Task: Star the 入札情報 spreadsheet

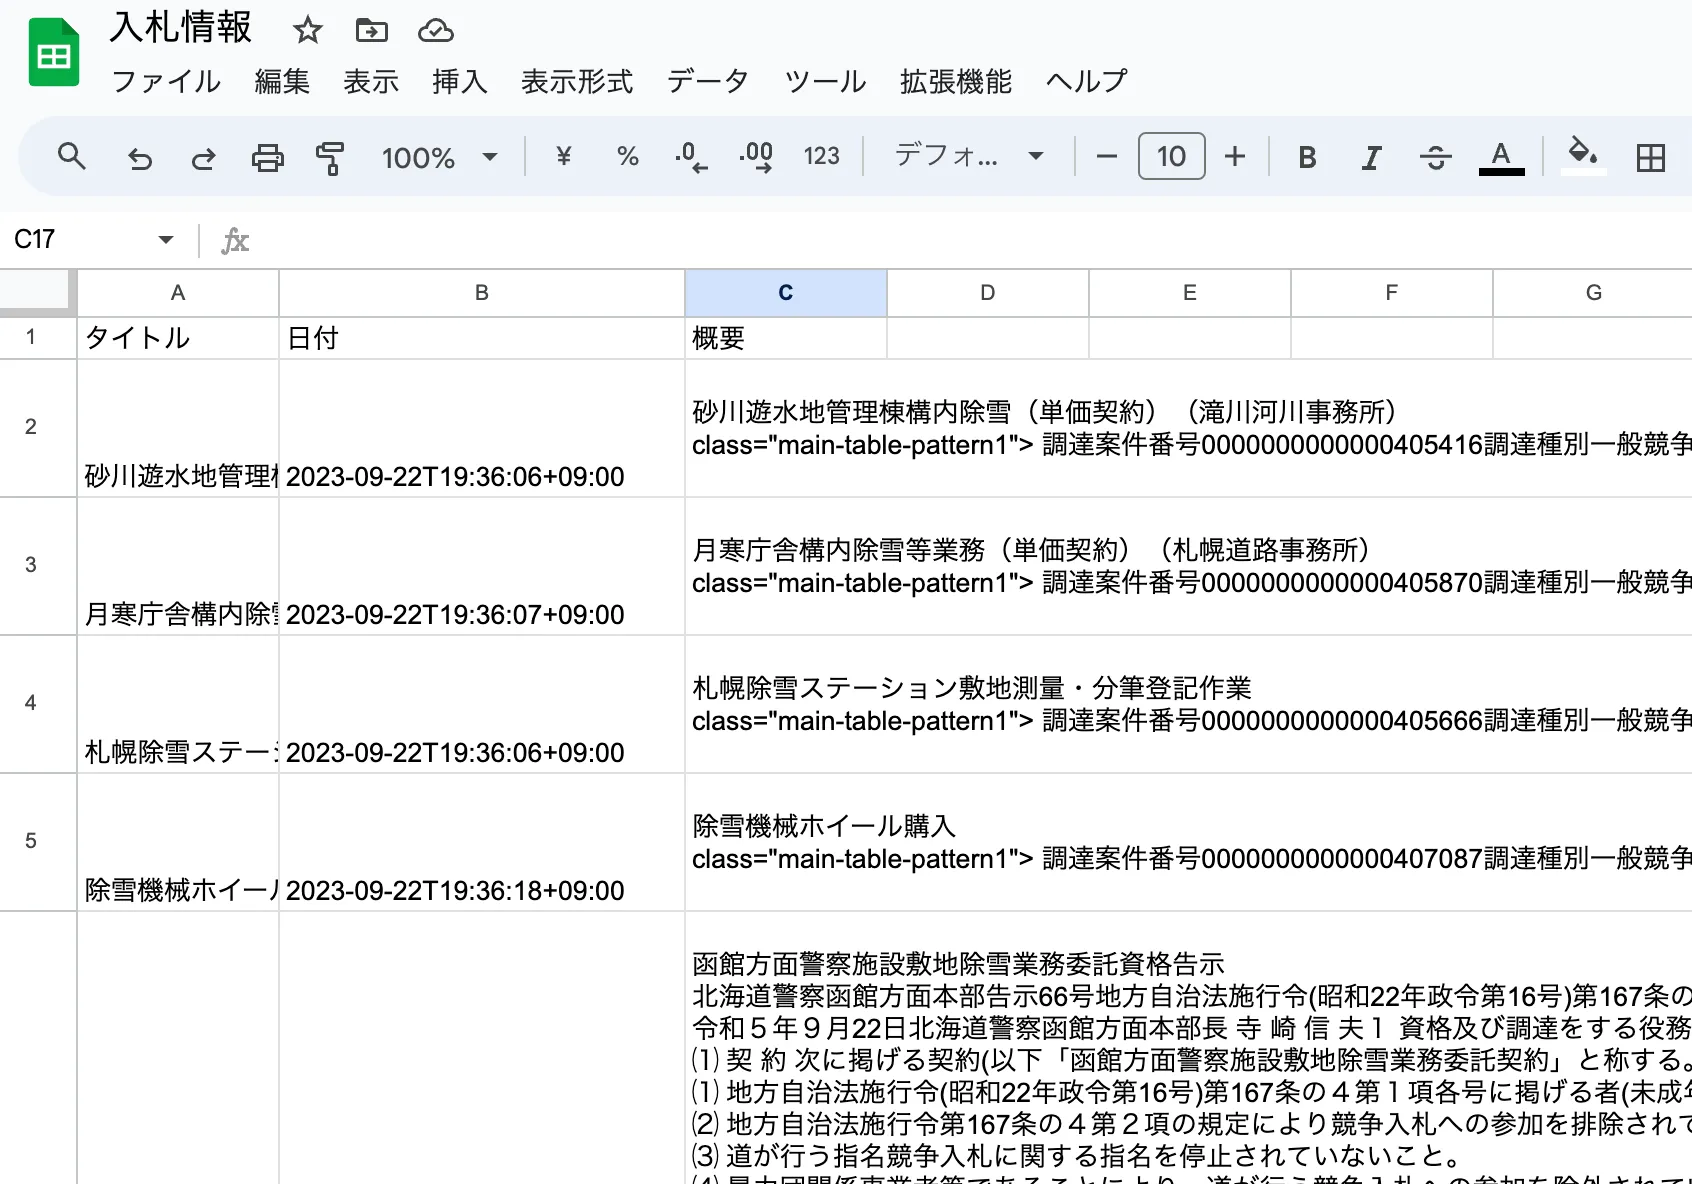Action: (307, 31)
